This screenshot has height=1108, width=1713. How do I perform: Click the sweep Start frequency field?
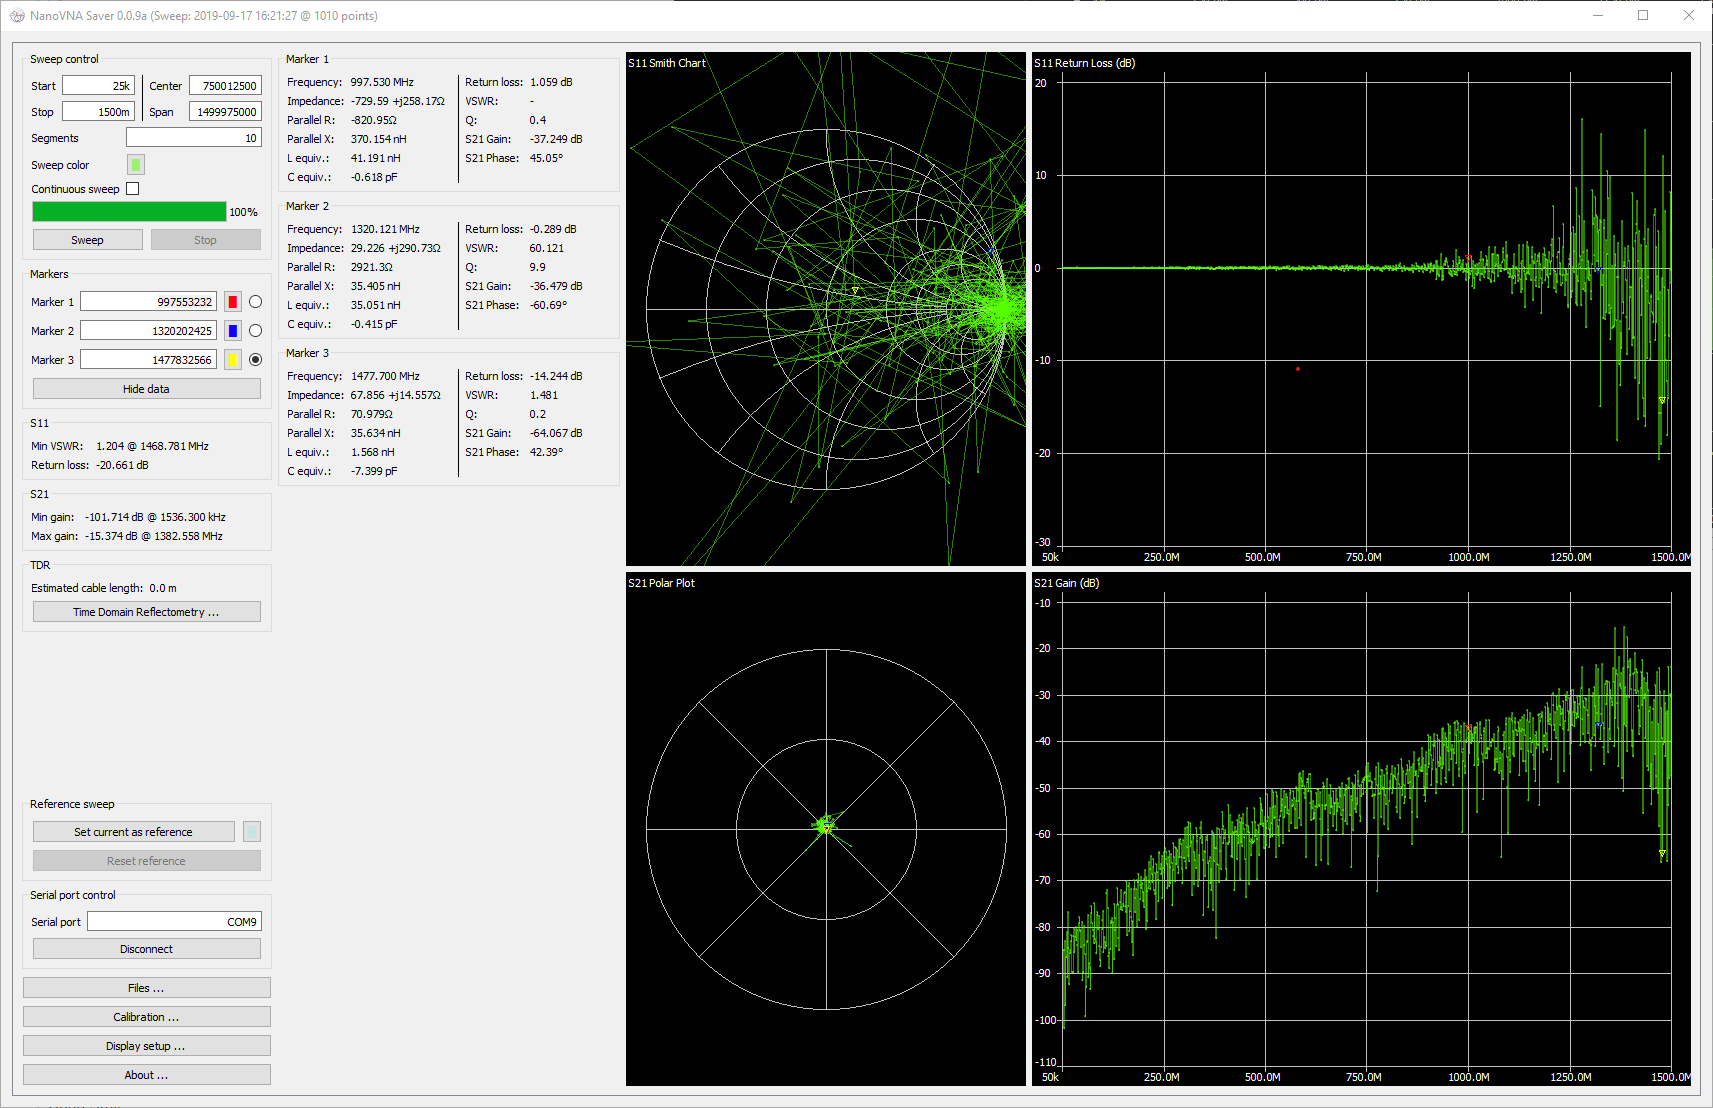[x=98, y=86]
